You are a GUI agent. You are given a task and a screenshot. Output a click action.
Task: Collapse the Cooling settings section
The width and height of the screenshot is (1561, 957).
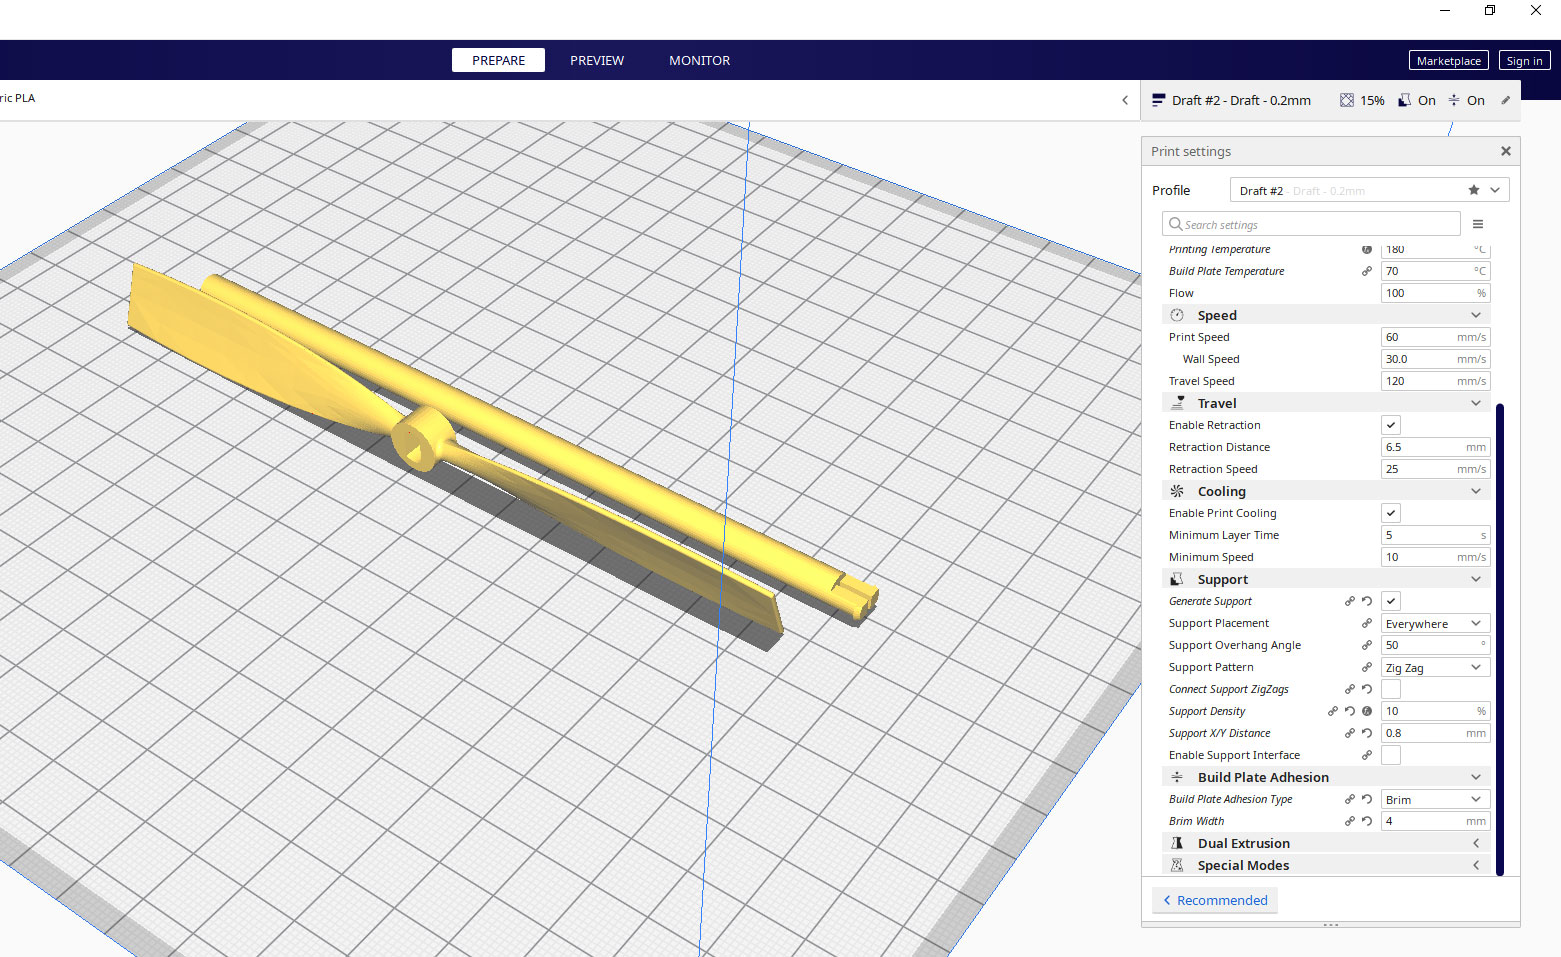tap(1326, 491)
